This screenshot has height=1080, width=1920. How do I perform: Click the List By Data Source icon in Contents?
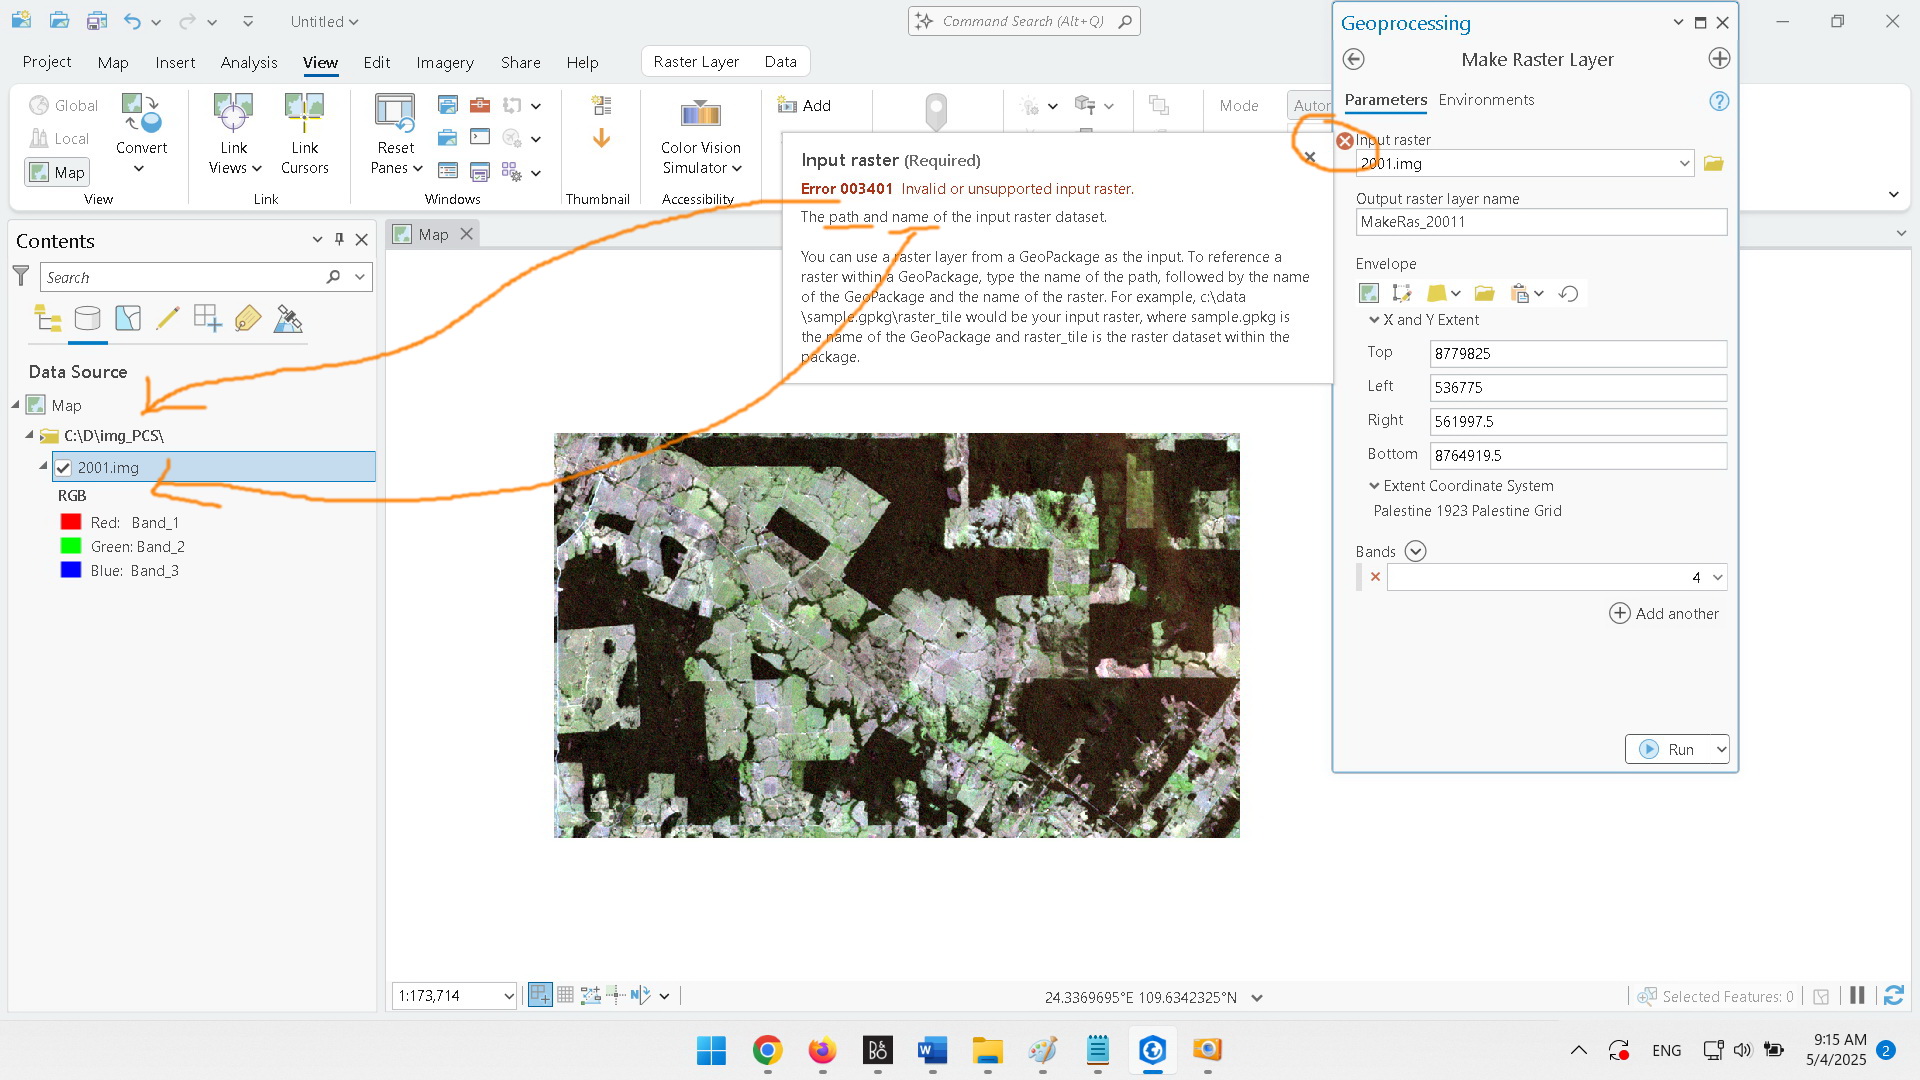(x=88, y=318)
